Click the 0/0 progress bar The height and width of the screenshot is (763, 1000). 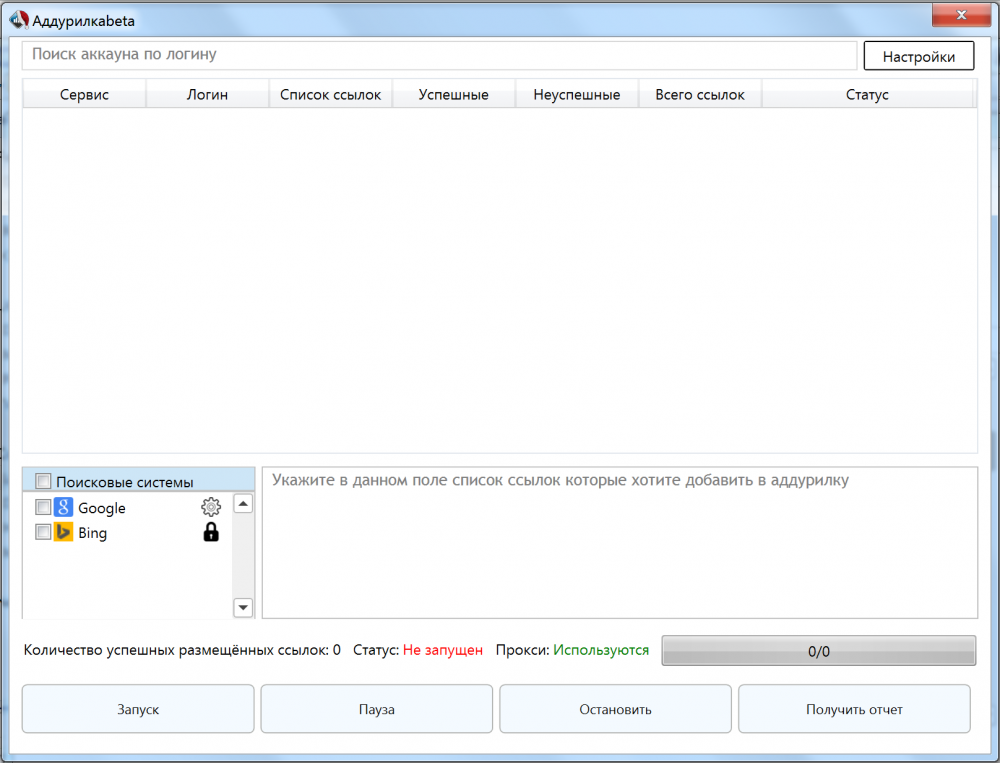(819, 651)
